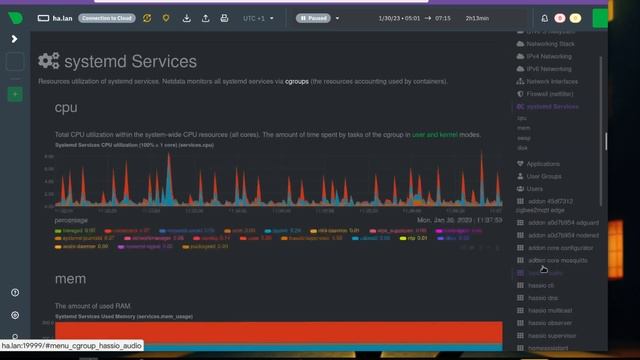Open hassio cli menu item
Screen dimensions: 640x360
pyautogui.click(x=535, y=285)
